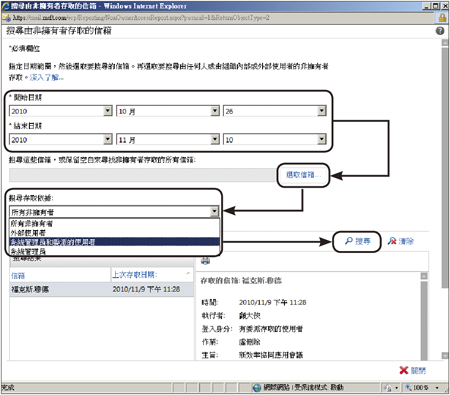450x395 pixels.
Task: Select 外部使用者 option in dropdown list
Action: (114, 233)
